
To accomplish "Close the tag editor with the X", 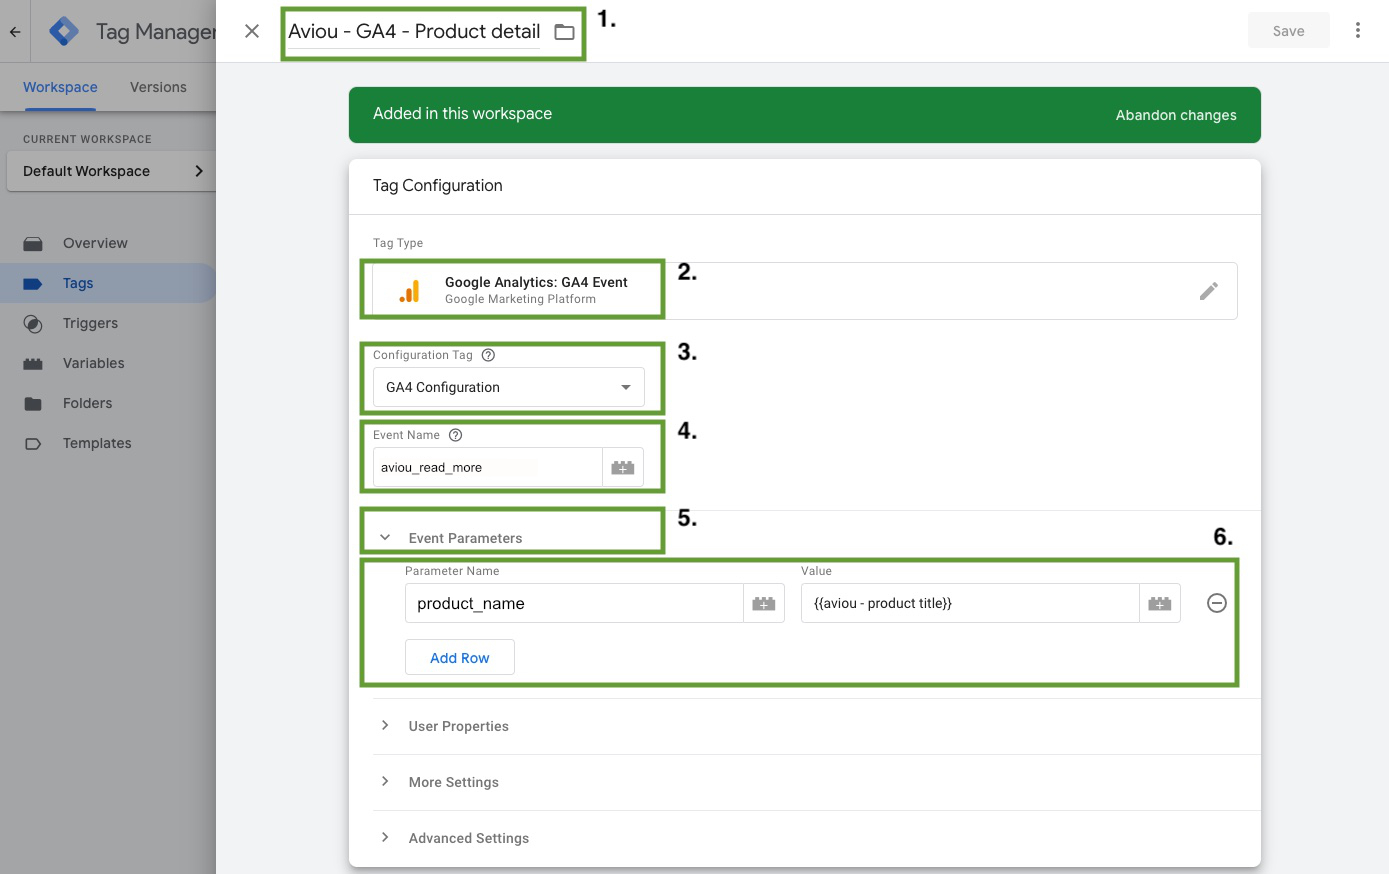I will [x=252, y=31].
